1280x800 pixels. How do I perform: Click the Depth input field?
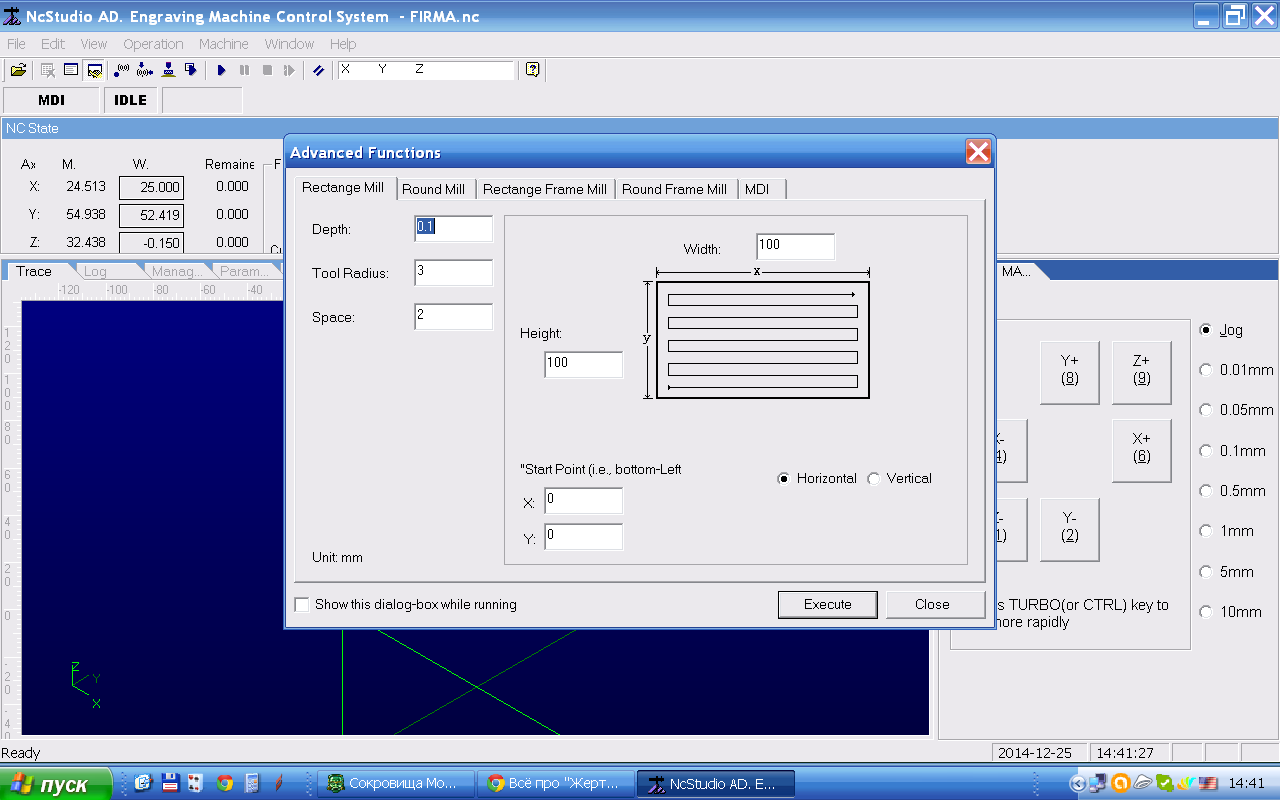coord(454,228)
